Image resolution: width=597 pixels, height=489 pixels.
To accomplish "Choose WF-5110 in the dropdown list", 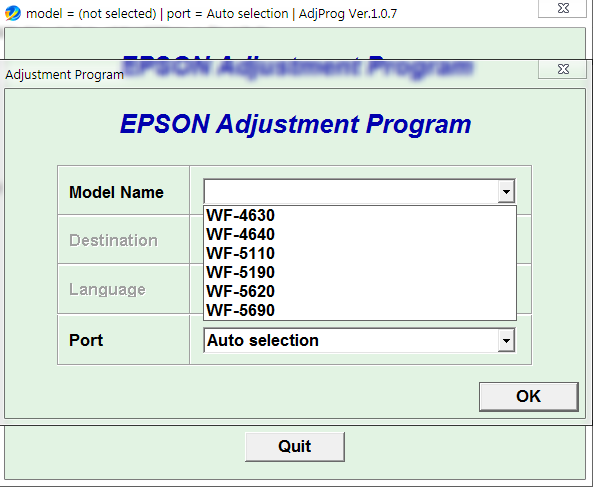I will [x=359, y=254].
